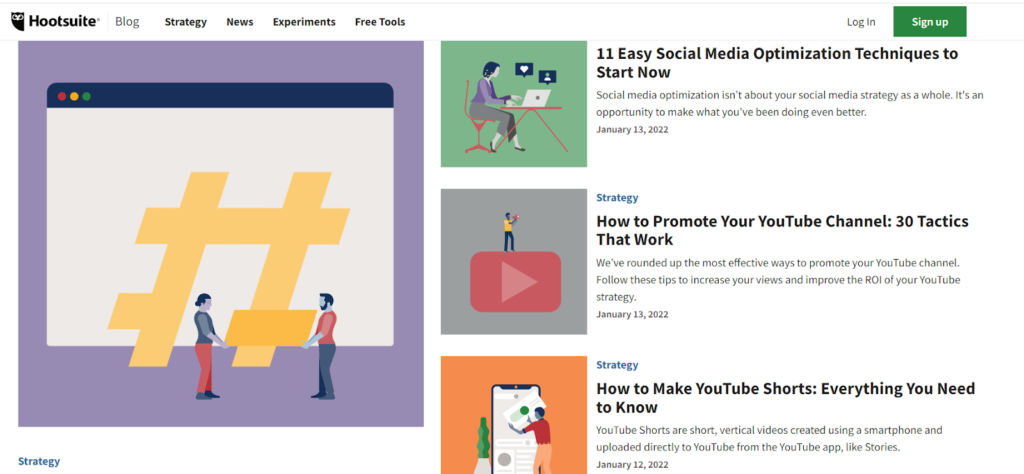The height and width of the screenshot is (474, 1024).
Task: Click Strategy tag below the hashtag image
Action: tap(39, 461)
